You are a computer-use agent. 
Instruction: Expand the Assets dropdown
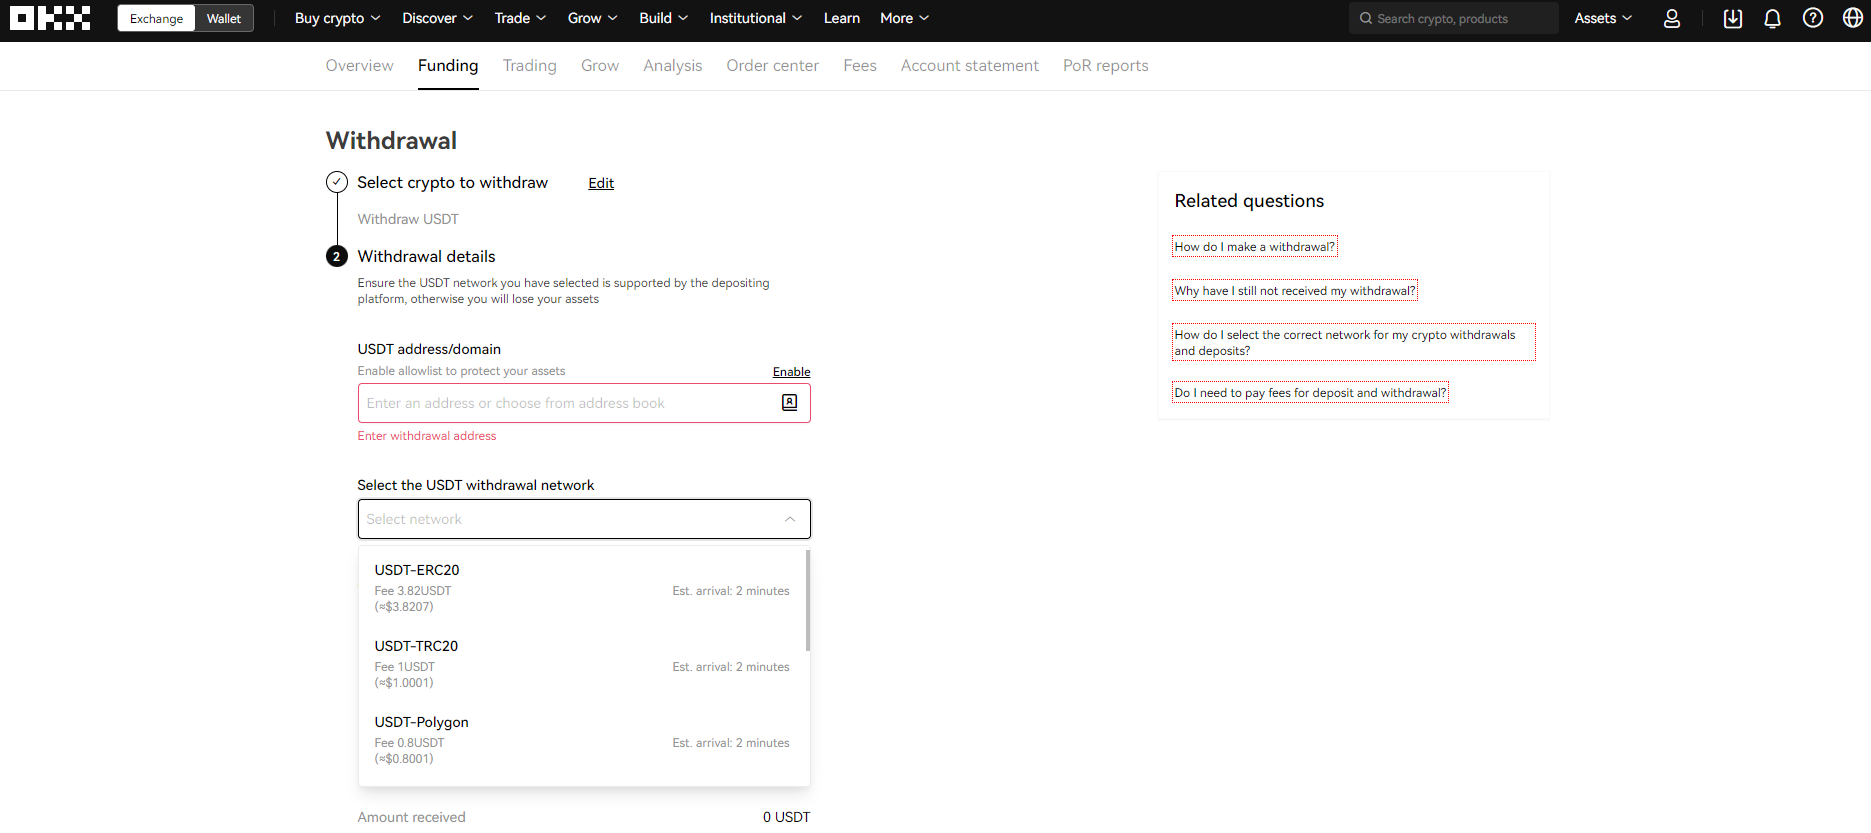coord(1603,18)
